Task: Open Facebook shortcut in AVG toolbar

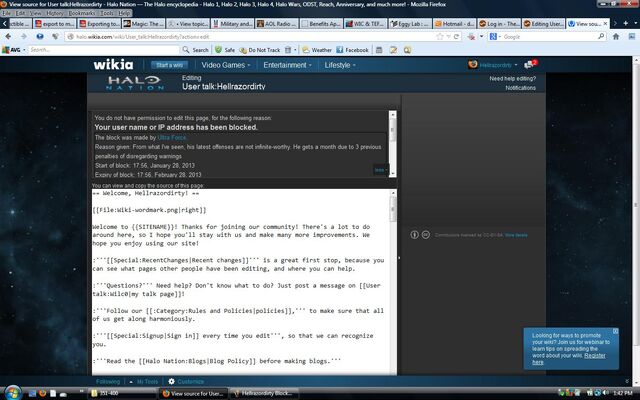Action: 352,50
